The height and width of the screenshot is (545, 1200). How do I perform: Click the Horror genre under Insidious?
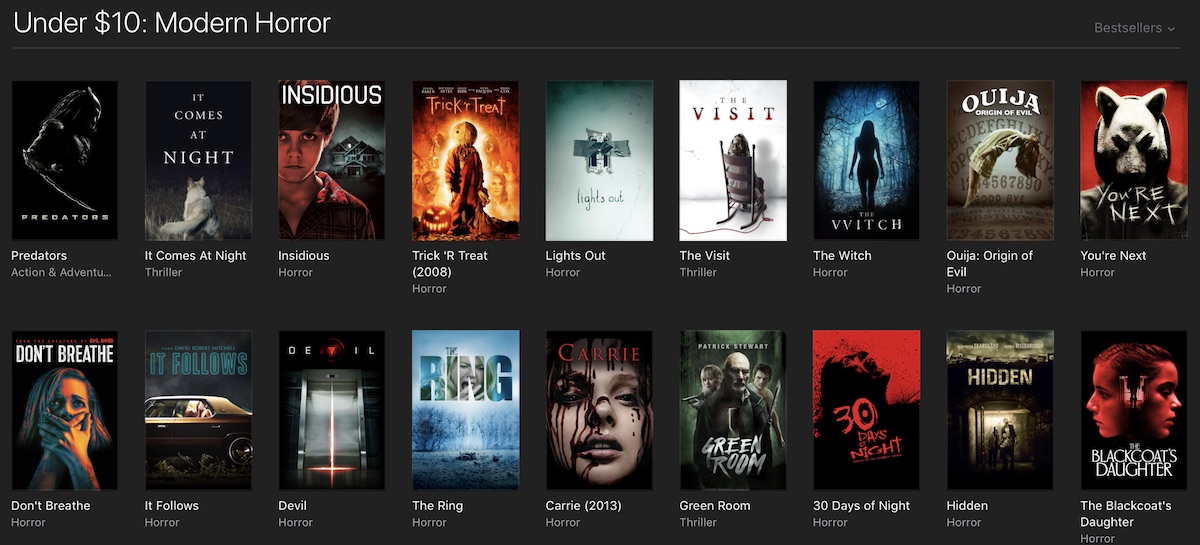296,272
